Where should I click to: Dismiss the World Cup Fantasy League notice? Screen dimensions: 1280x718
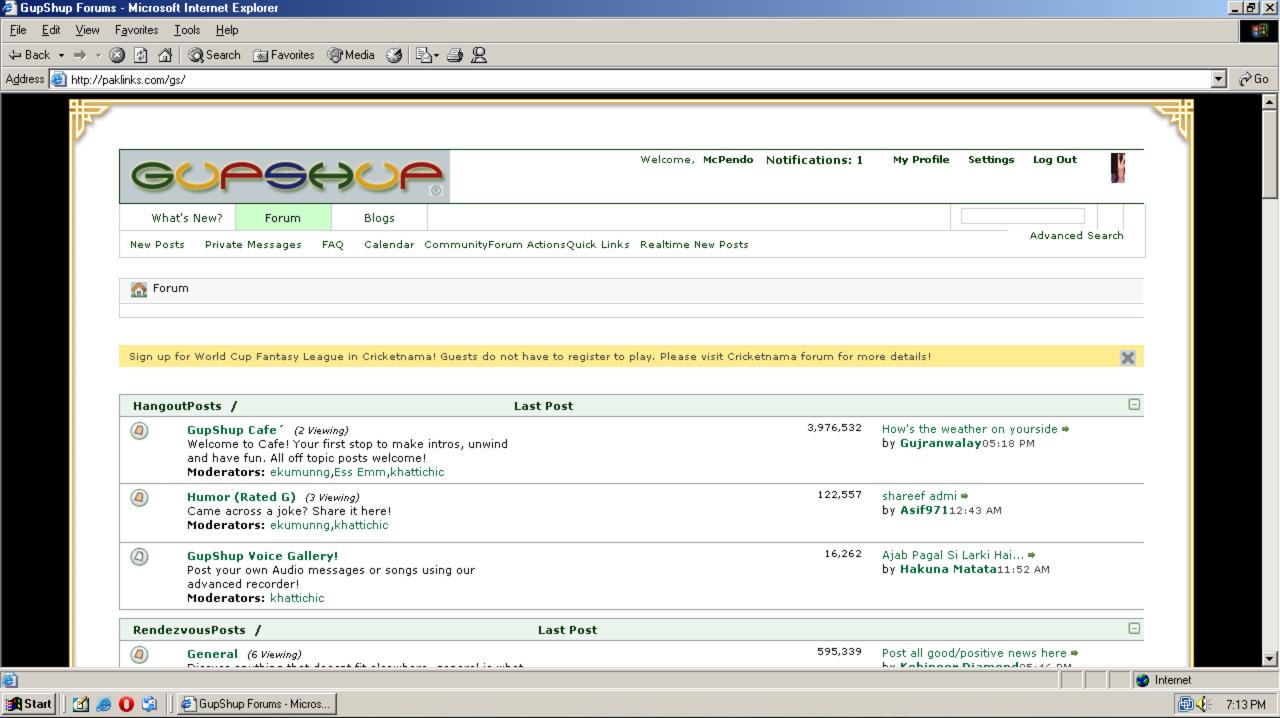point(1127,357)
